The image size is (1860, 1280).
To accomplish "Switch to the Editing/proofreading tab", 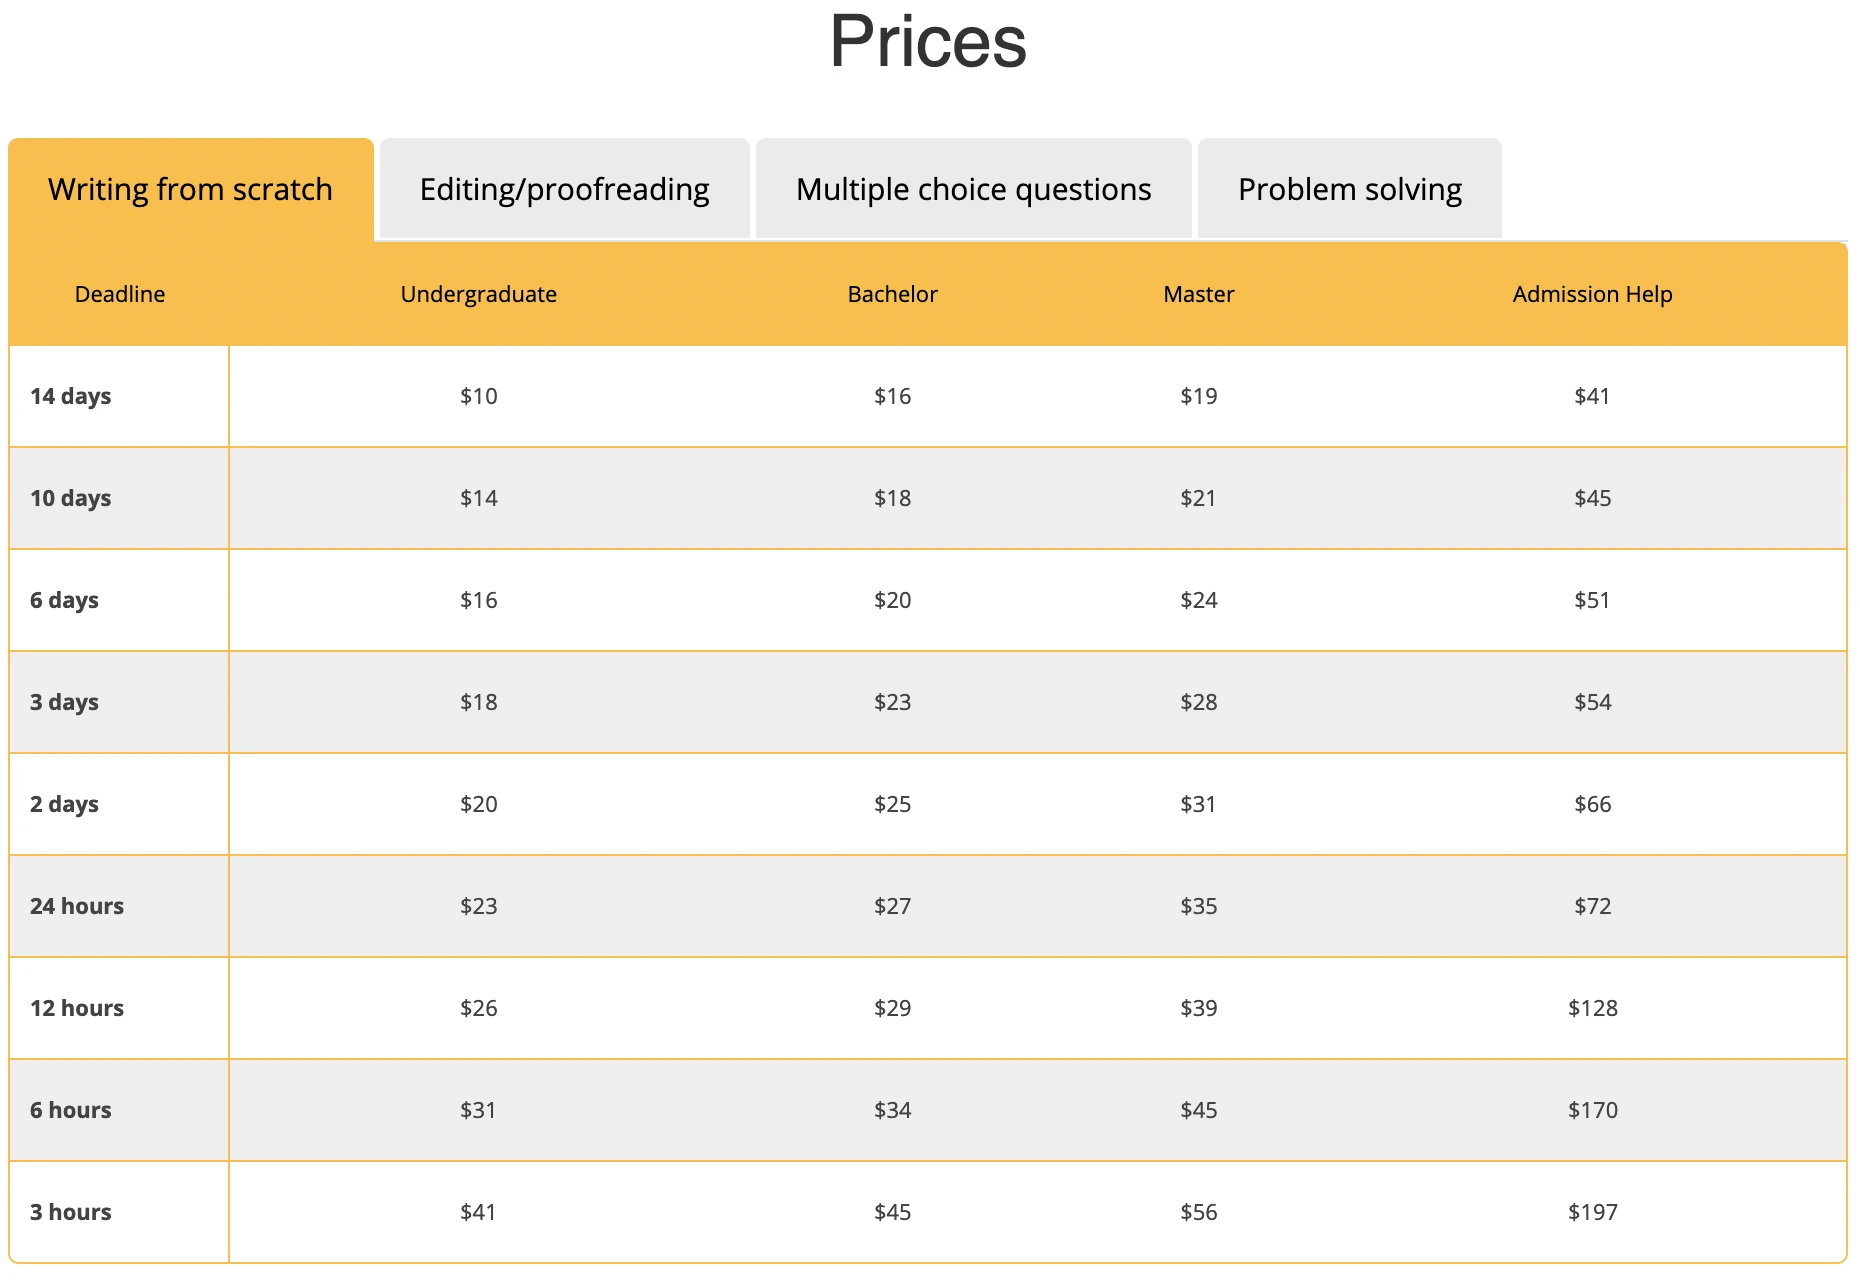I will [x=563, y=188].
